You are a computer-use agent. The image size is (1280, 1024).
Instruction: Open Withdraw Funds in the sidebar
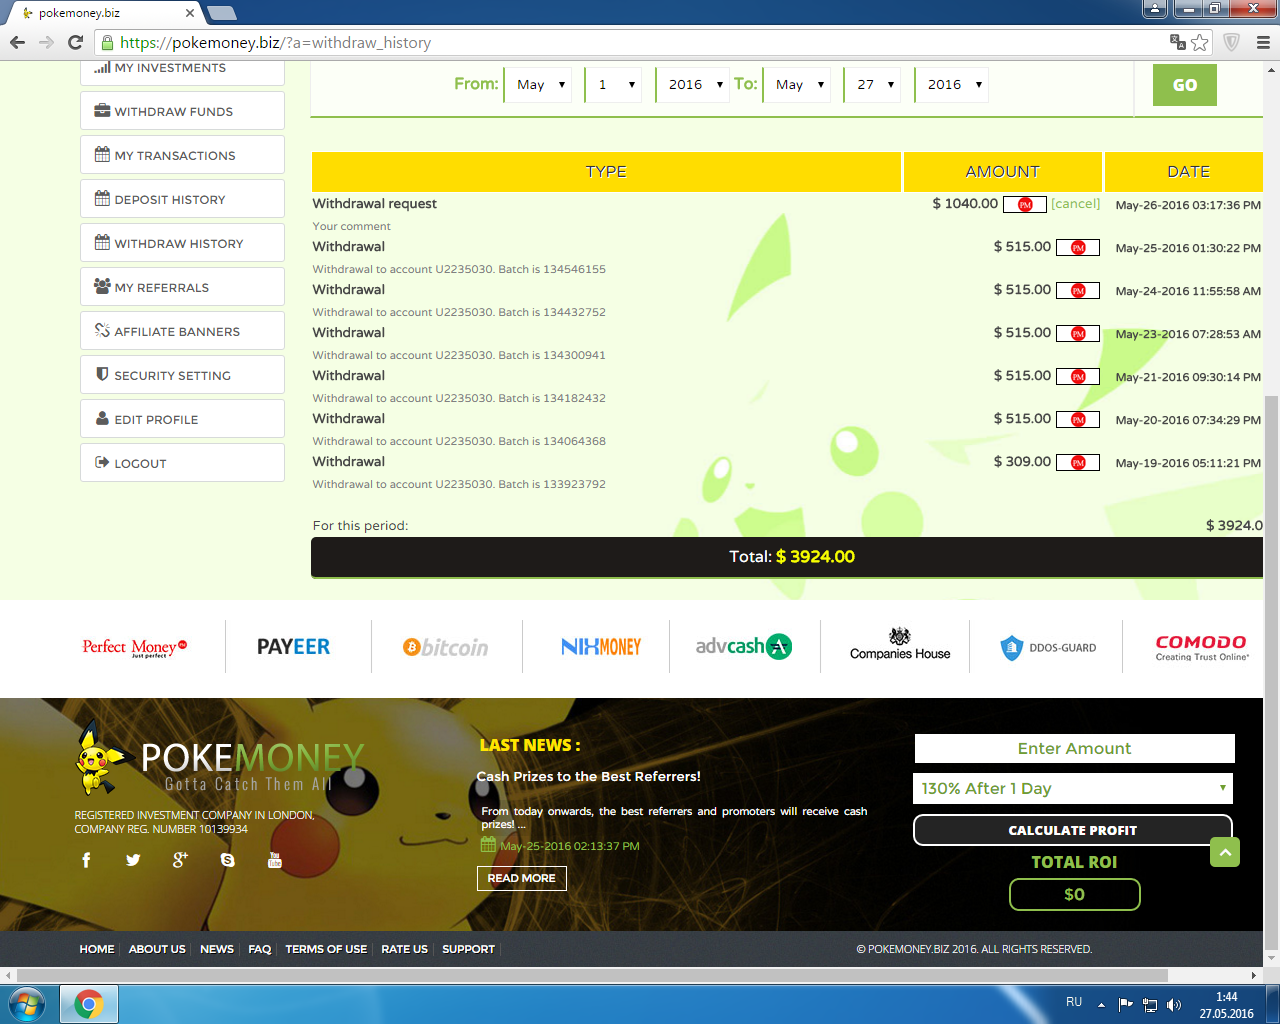[182, 111]
